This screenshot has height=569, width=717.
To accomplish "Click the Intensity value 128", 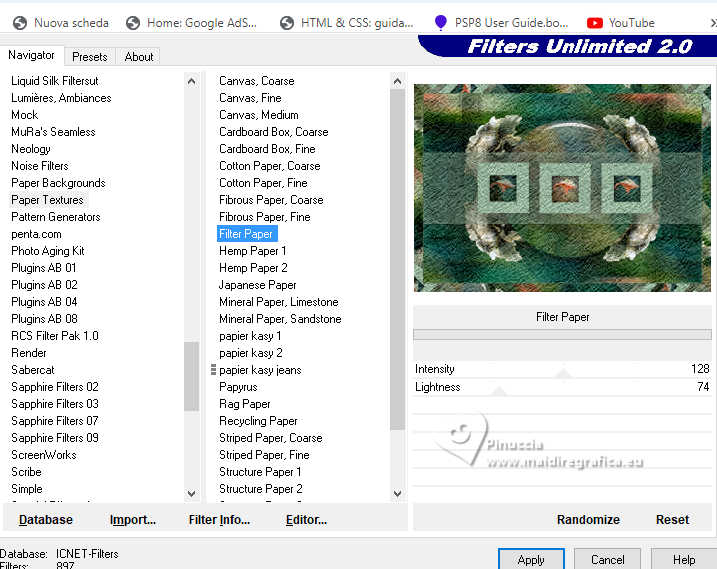I will pos(700,369).
